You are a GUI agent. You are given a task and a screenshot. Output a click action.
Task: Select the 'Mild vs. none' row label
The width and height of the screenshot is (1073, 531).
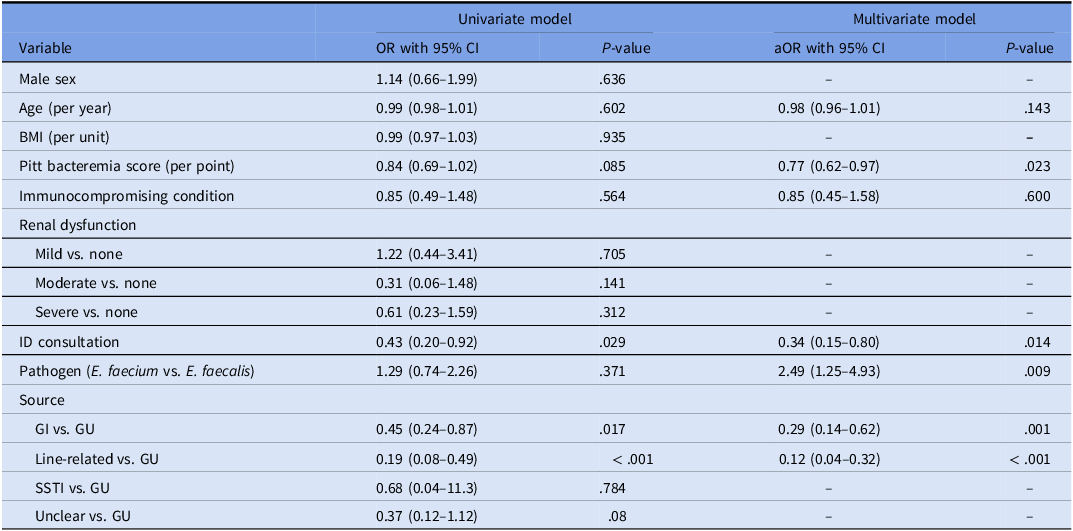coord(79,255)
